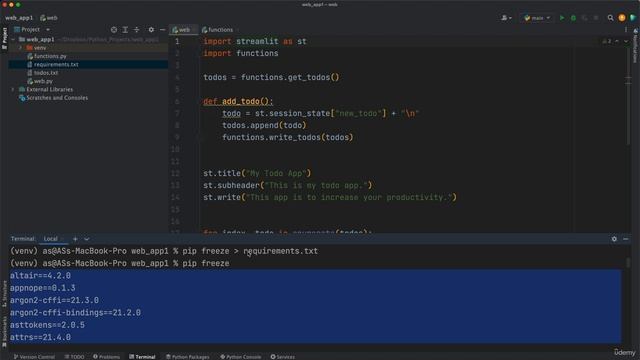
Task: Open terminal panel settings gear
Action: [x=614, y=239]
